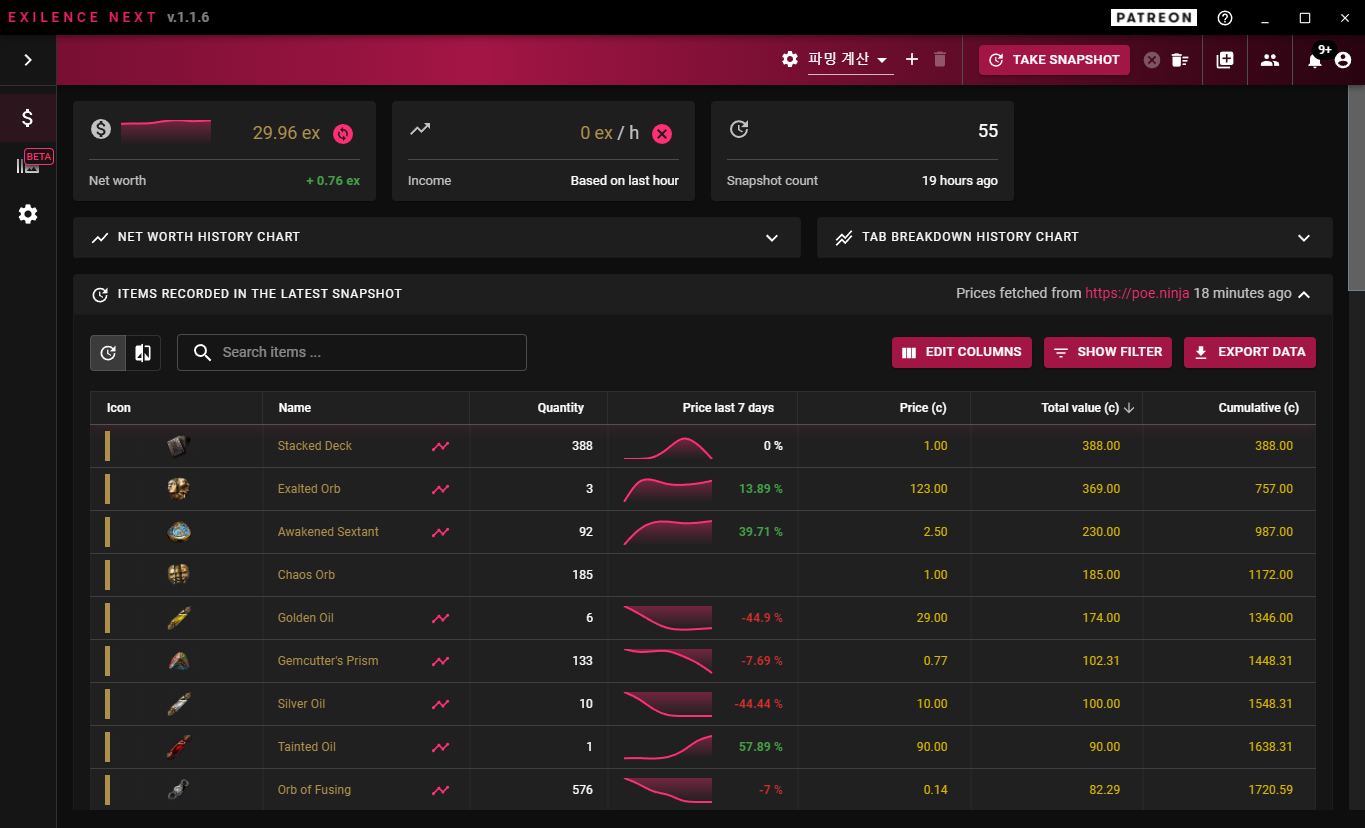The height and width of the screenshot is (828, 1365).
Task: Open profile settings gear next to profile name
Action: pyautogui.click(x=790, y=60)
